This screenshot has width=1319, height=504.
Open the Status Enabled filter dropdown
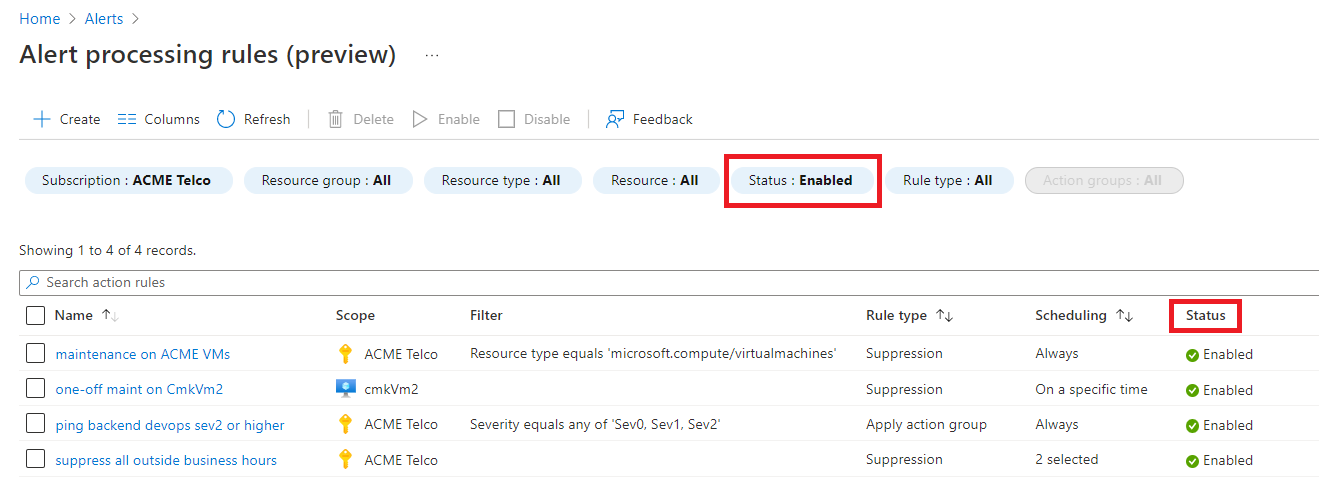[801, 180]
